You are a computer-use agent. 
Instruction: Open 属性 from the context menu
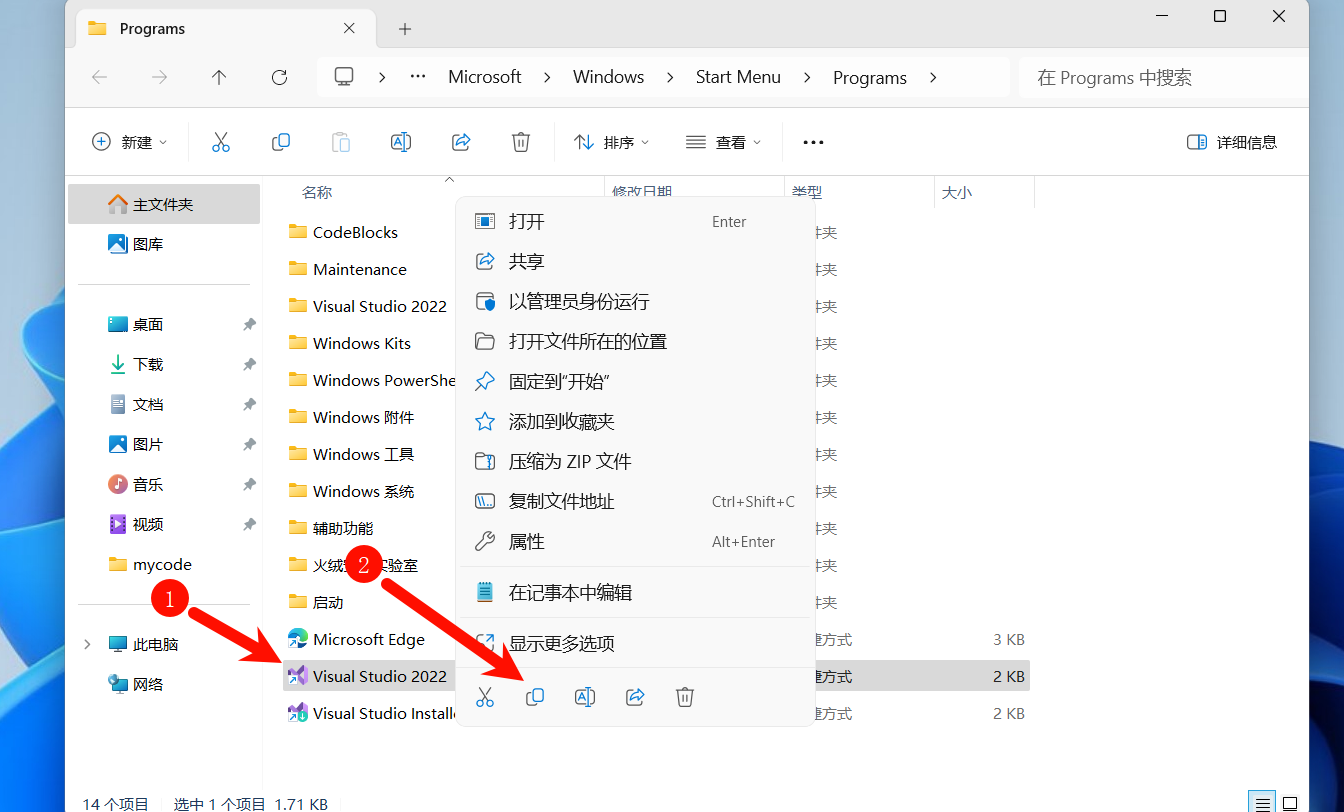pos(635,541)
